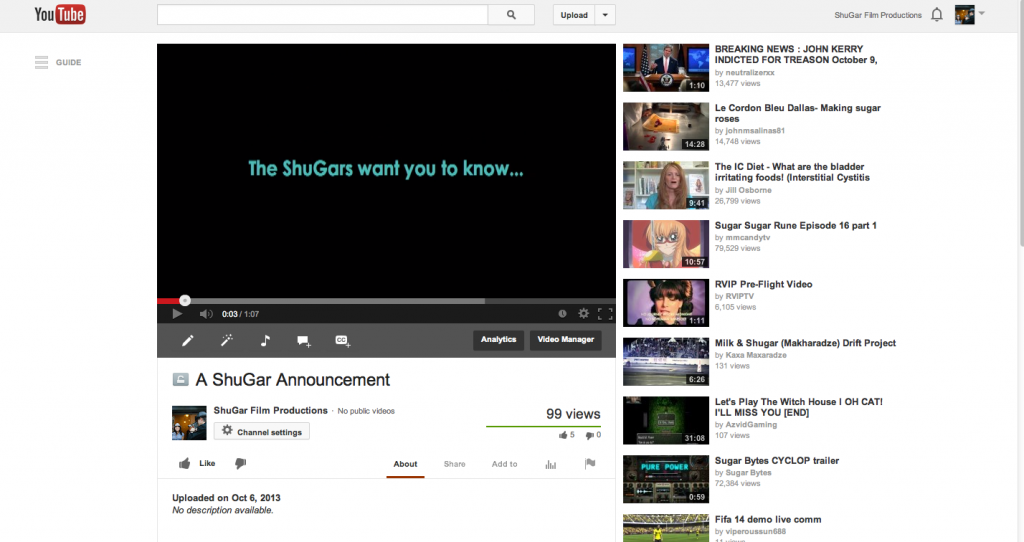This screenshot has height=542, width=1024.
Task: Expand the Upload dropdown arrow
Action: 605,15
